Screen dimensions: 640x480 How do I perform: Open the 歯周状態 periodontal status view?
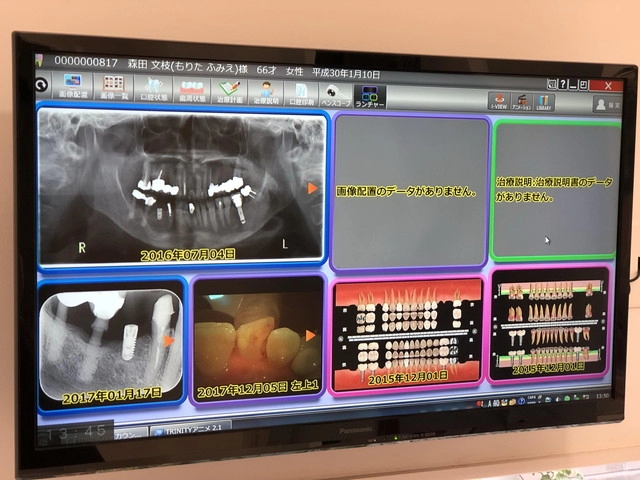tap(192, 91)
